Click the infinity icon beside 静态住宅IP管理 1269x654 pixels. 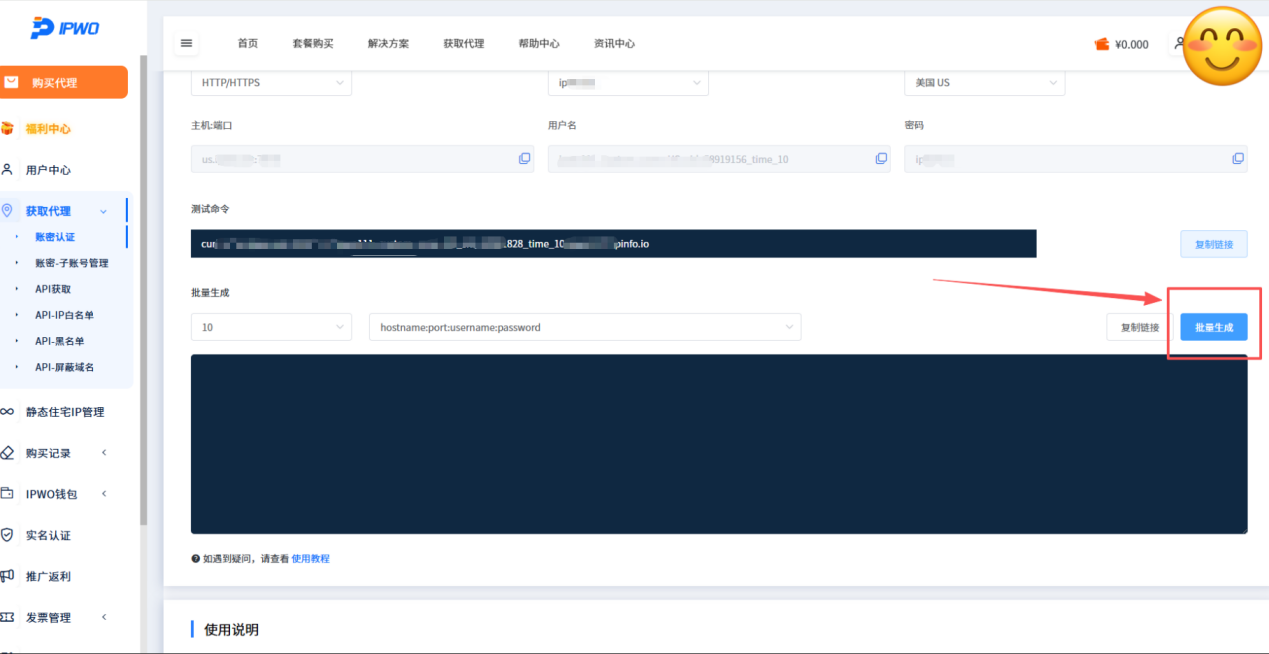7,412
